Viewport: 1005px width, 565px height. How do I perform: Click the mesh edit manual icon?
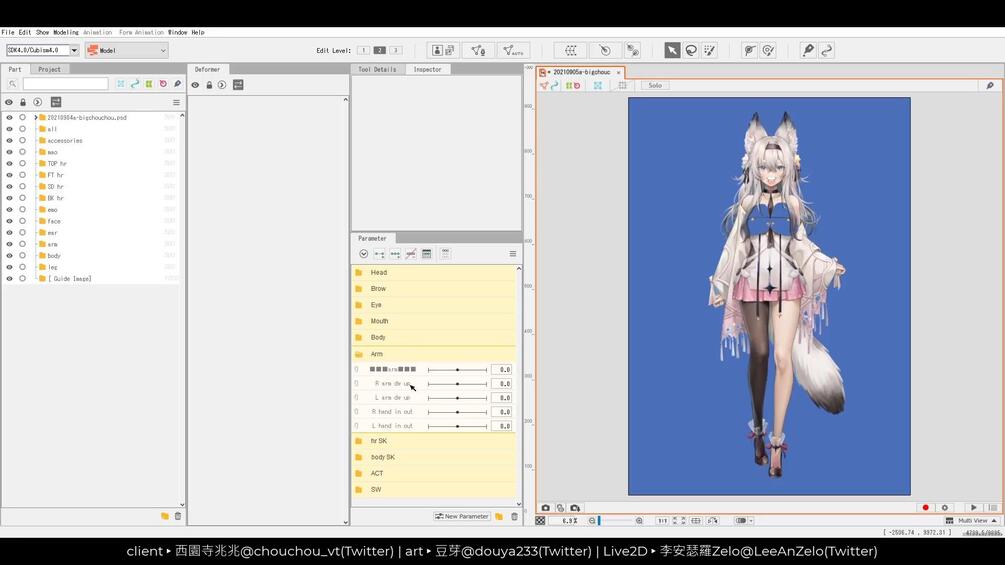pyautogui.click(x=478, y=50)
